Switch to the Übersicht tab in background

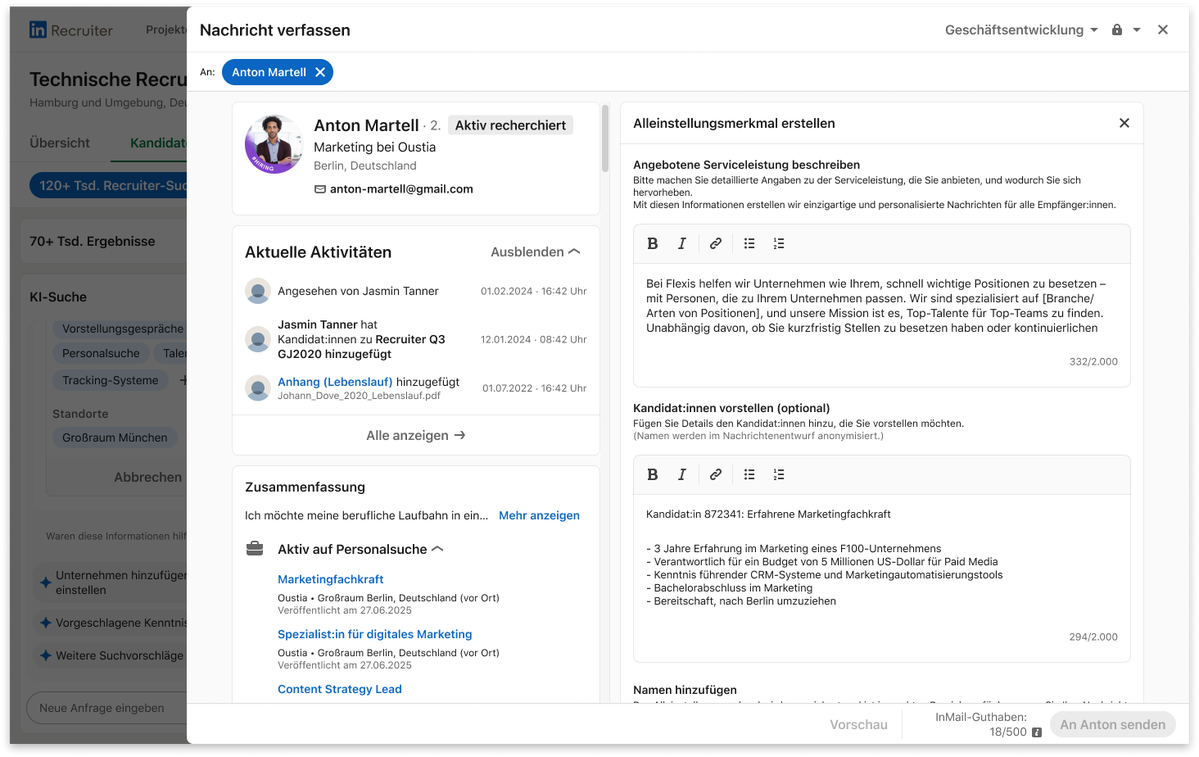click(x=60, y=143)
